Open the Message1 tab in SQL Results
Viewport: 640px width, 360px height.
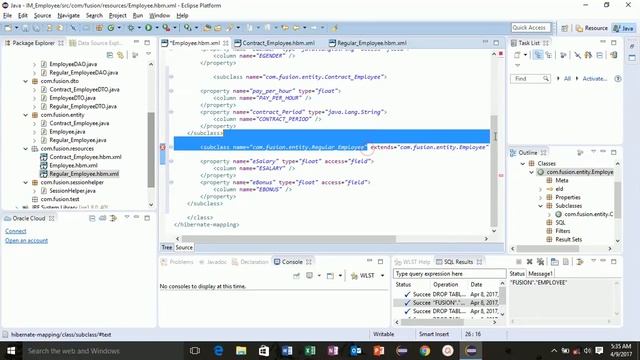point(540,273)
